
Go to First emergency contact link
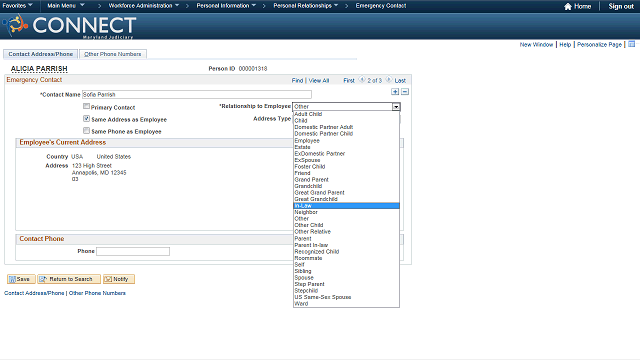[349, 80]
